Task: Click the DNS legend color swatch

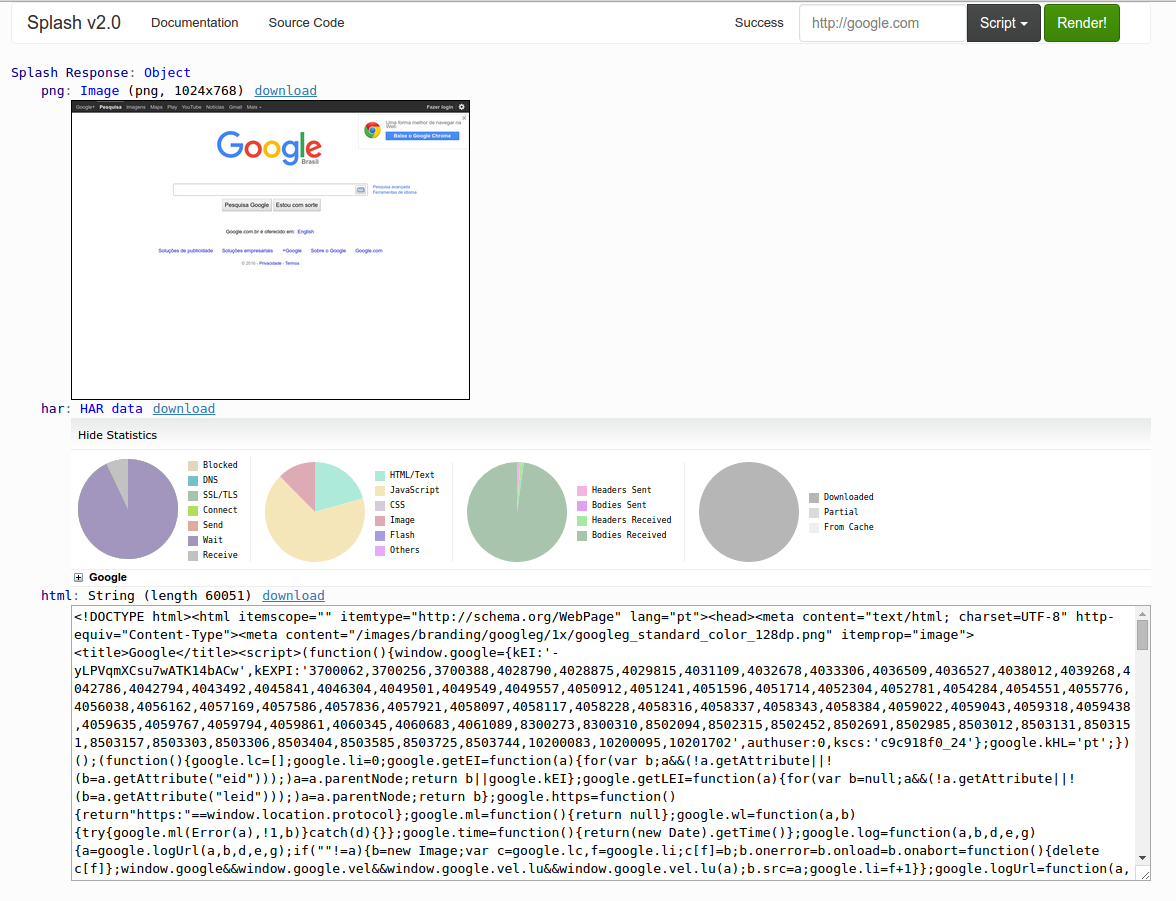Action: pos(193,480)
